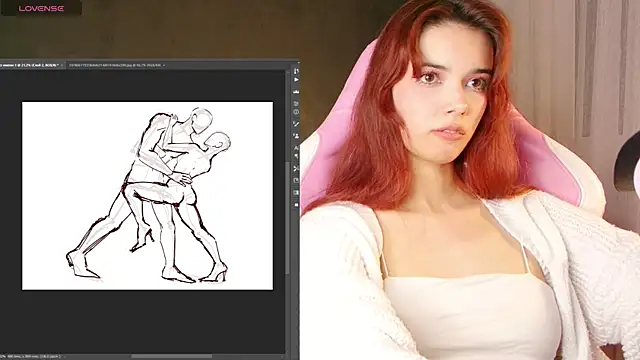The image size is (640, 360).
Task: Open the Paragraph panel icon
Action: [x=296, y=156]
